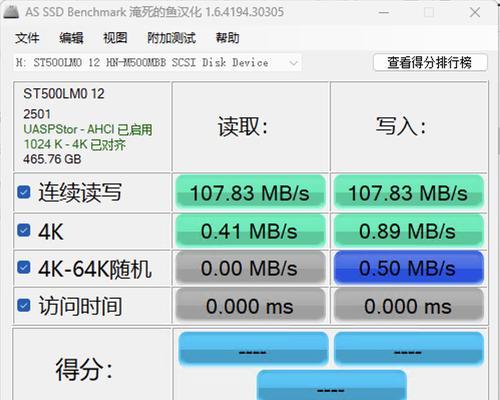Click the 写入: column header
Image resolution: width=500 pixels, height=400 pixels.
click(x=401, y=127)
